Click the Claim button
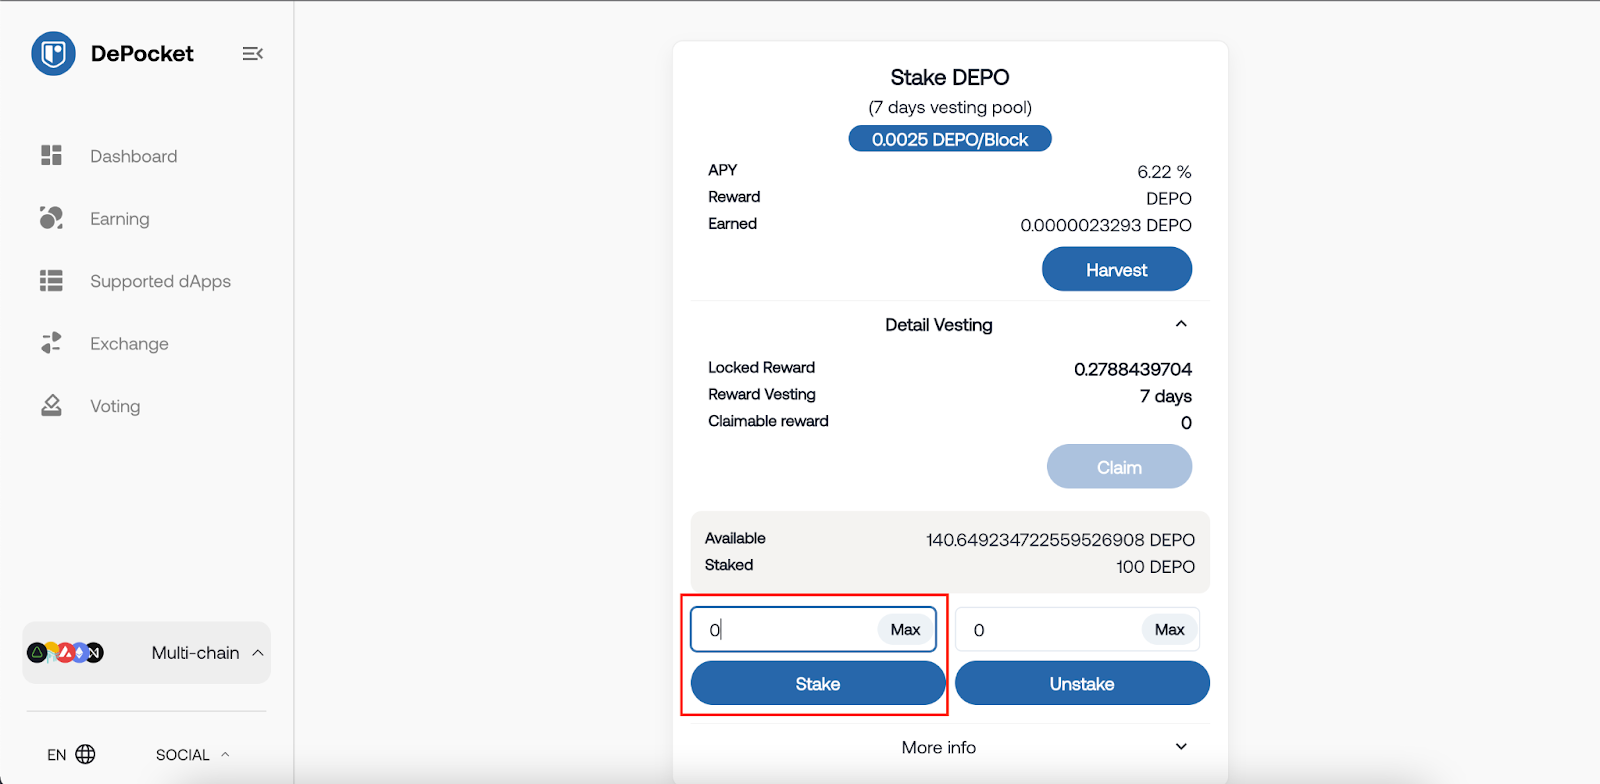The height and width of the screenshot is (784, 1600). click(1119, 467)
